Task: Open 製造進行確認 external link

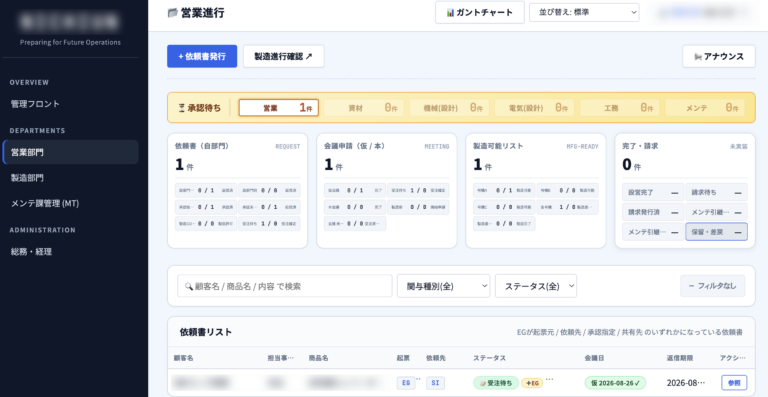Action: 284,56
